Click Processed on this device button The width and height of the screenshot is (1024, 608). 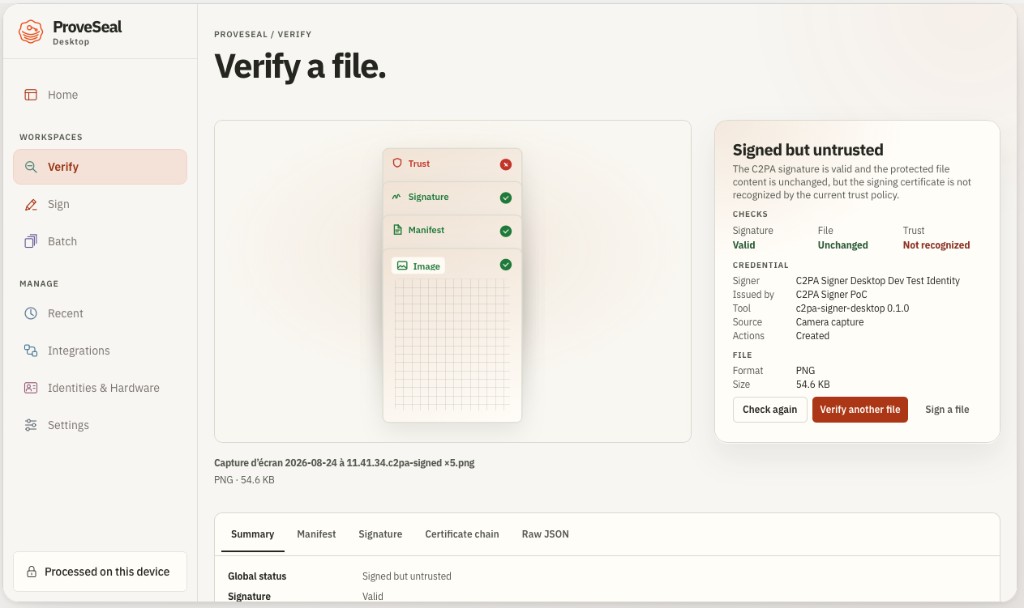coord(100,571)
